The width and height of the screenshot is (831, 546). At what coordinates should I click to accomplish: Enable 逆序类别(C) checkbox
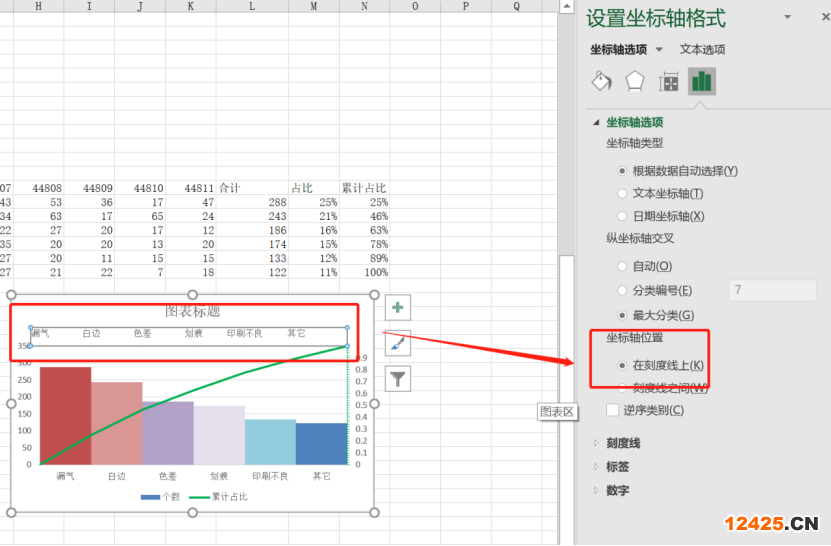(613, 410)
